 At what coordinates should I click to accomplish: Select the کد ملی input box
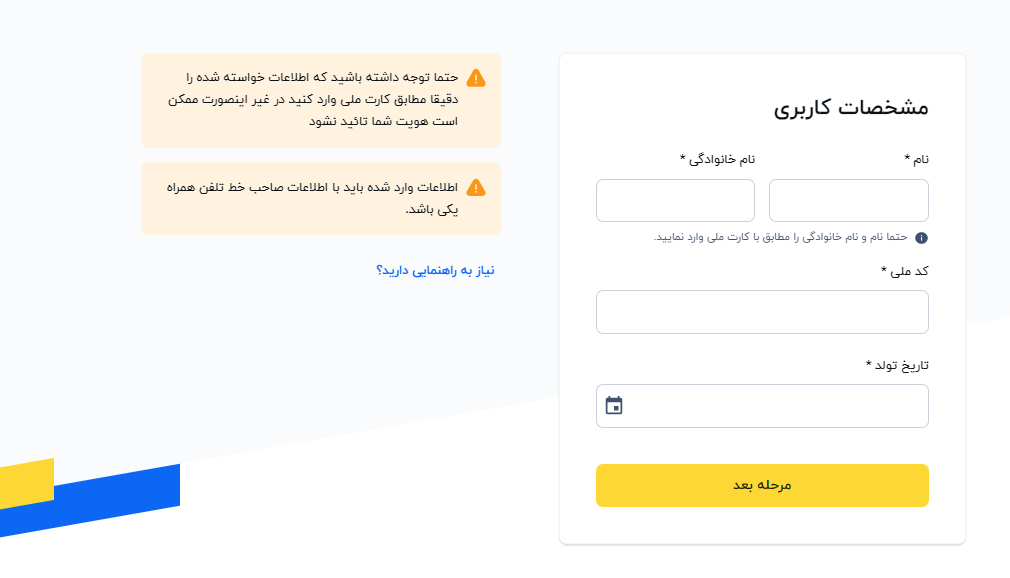pyautogui.click(x=762, y=312)
